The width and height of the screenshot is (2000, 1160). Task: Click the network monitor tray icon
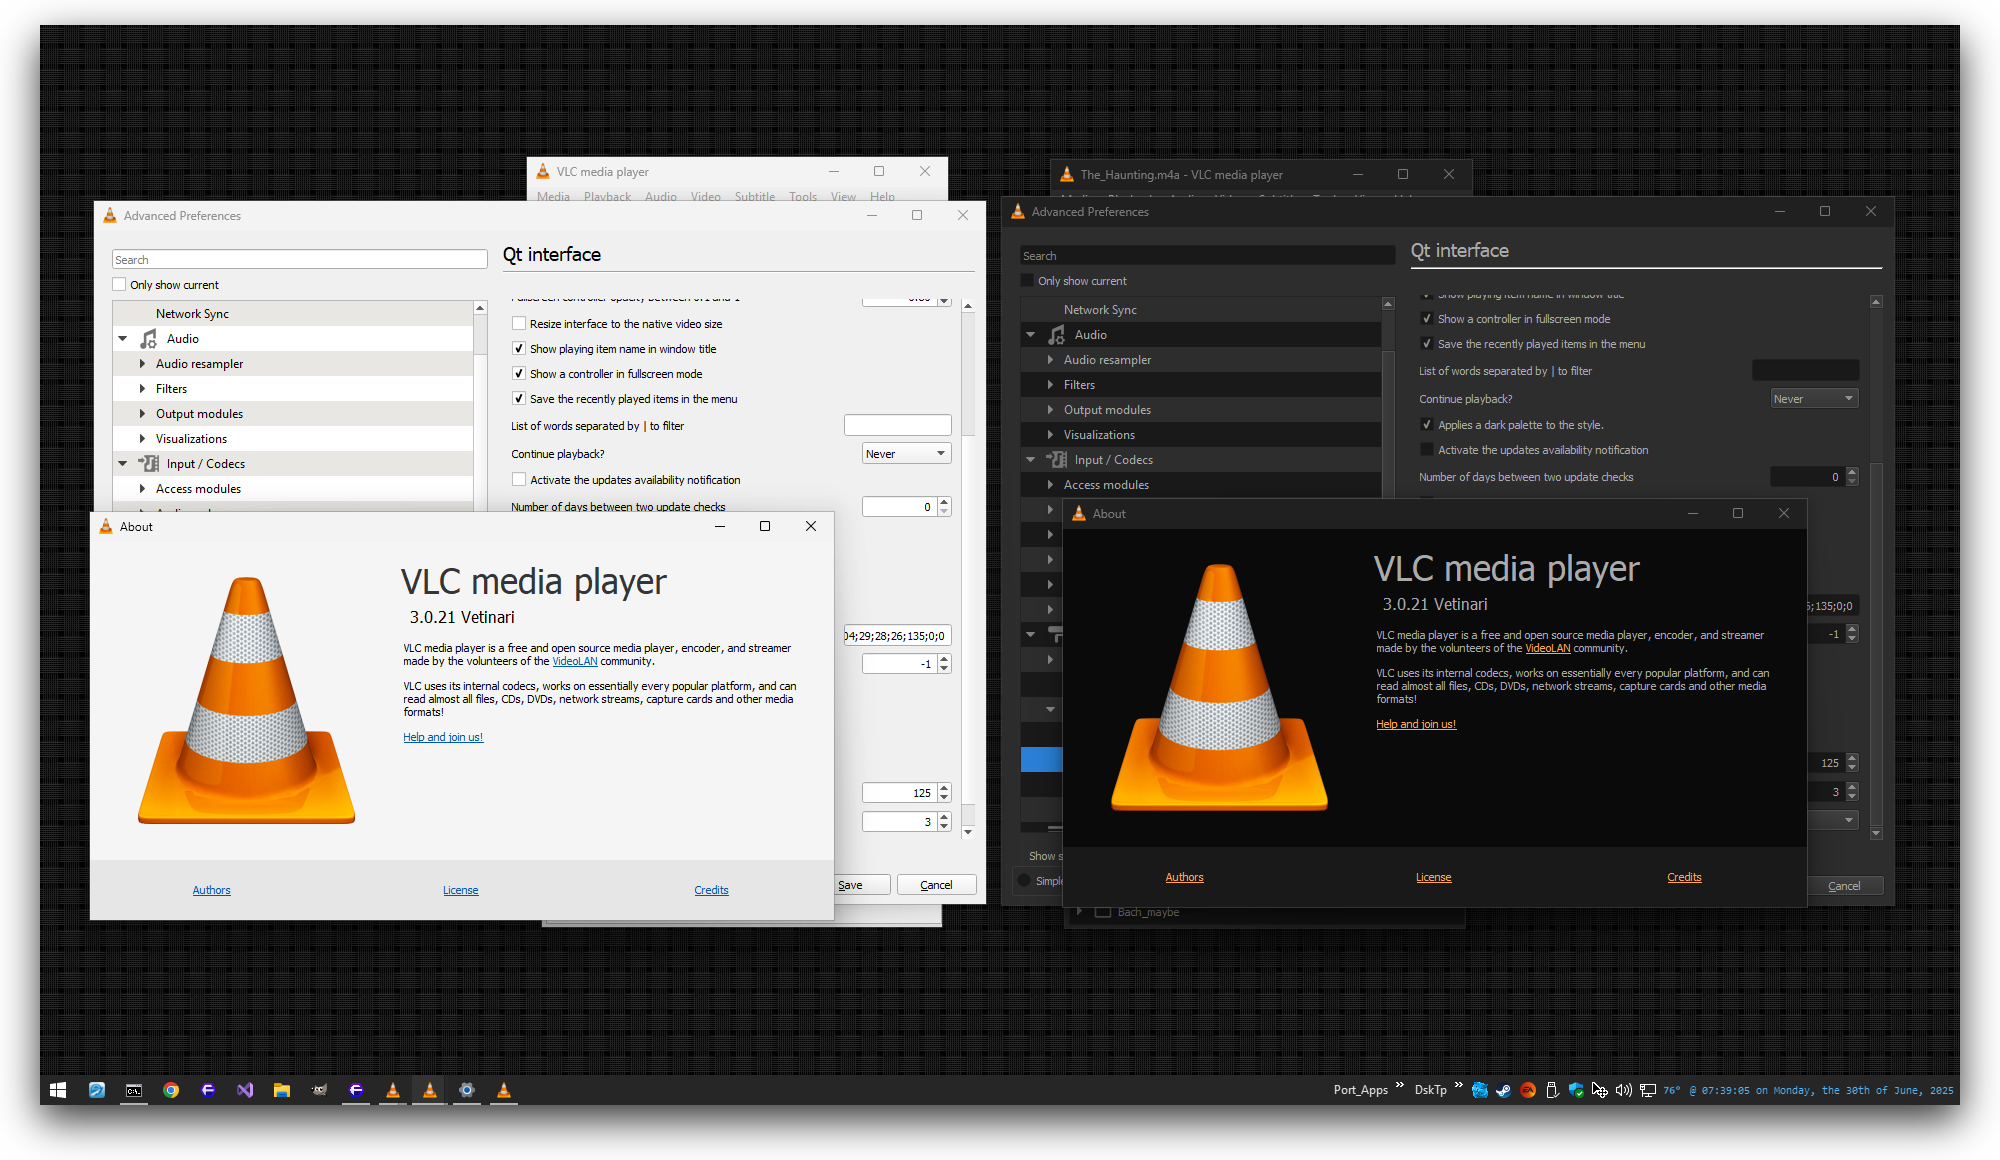(1648, 1090)
